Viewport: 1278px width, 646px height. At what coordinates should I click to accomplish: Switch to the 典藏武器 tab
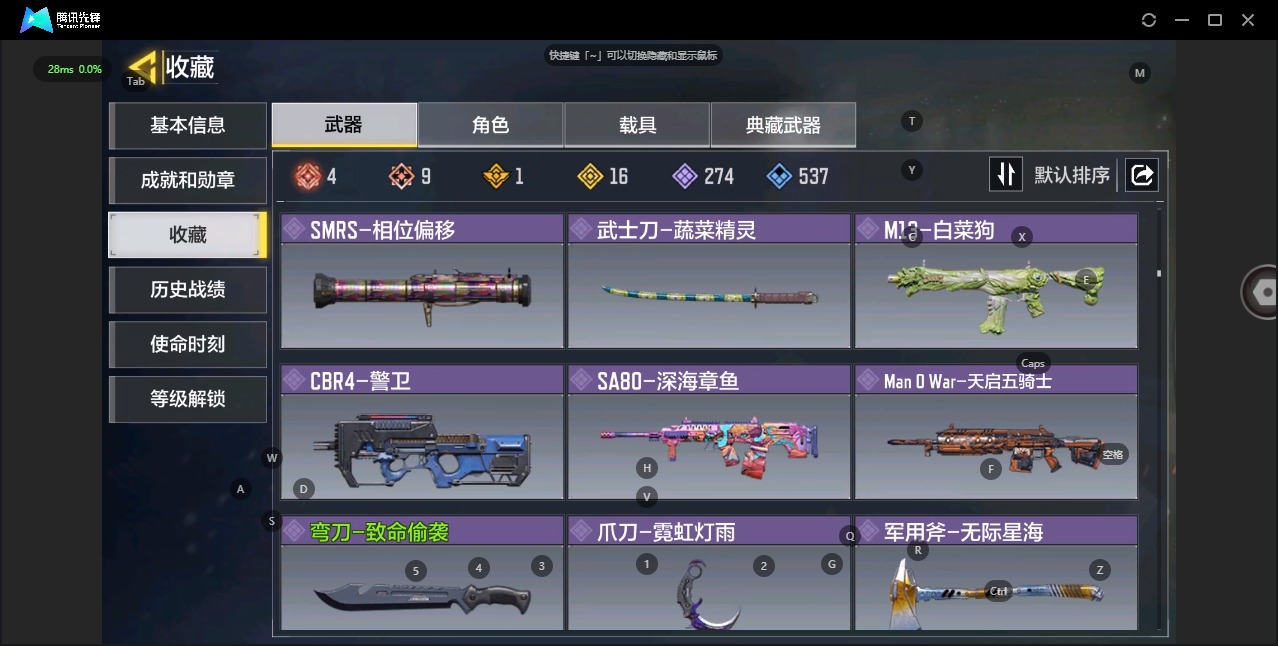point(783,125)
